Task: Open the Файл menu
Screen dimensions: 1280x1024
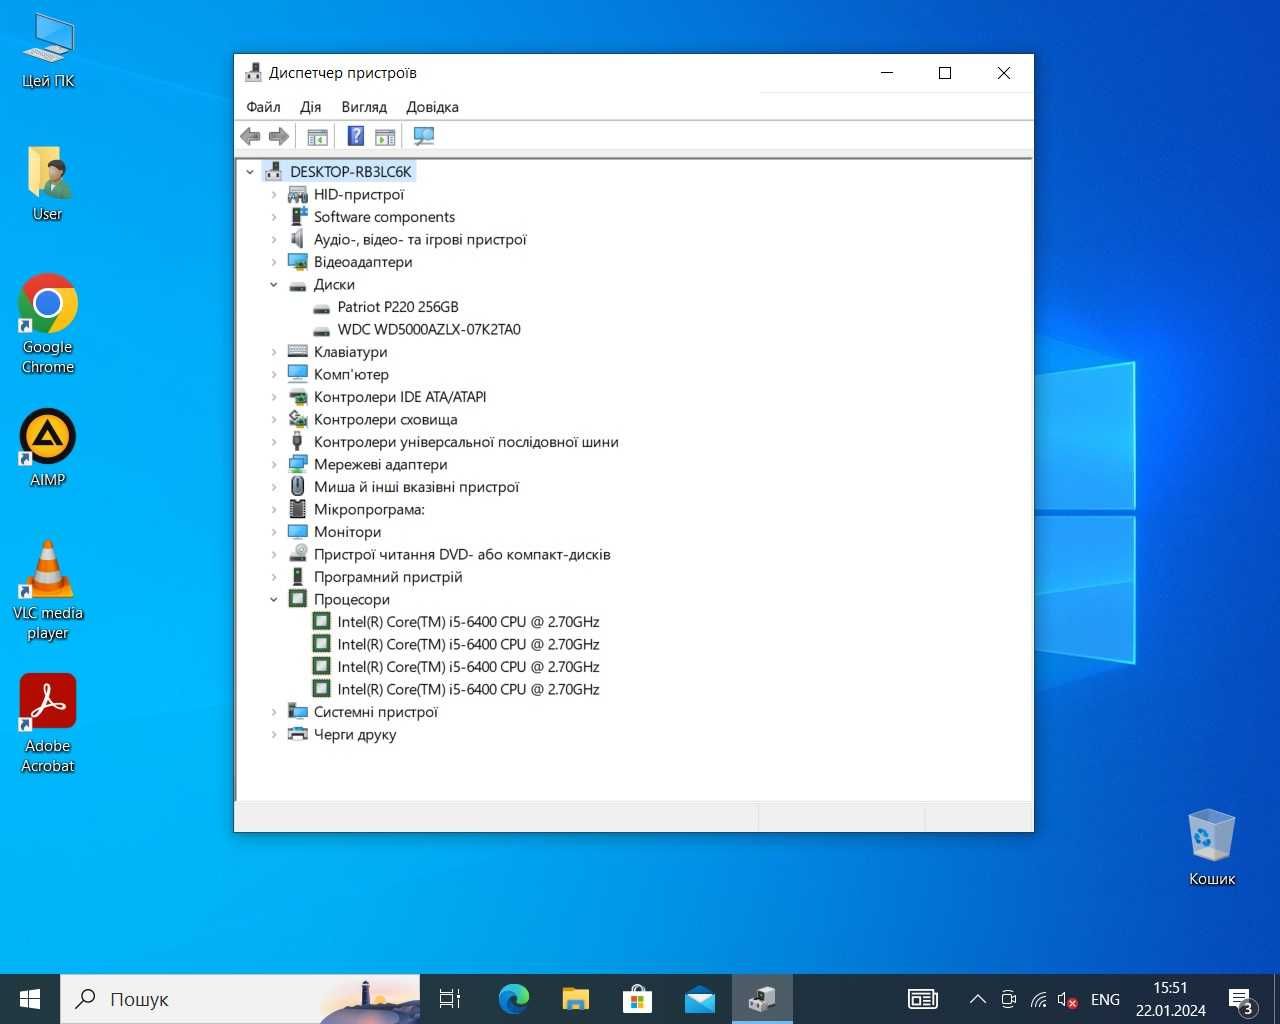Action: (x=263, y=107)
